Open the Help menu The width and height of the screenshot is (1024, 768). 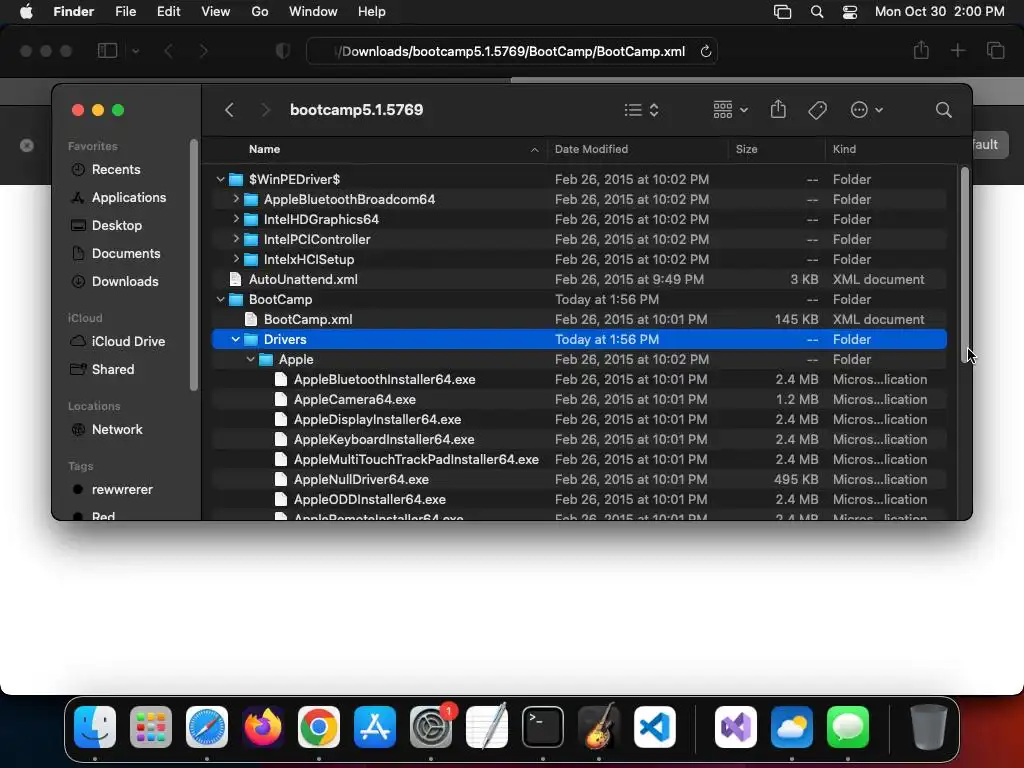click(x=372, y=12)
